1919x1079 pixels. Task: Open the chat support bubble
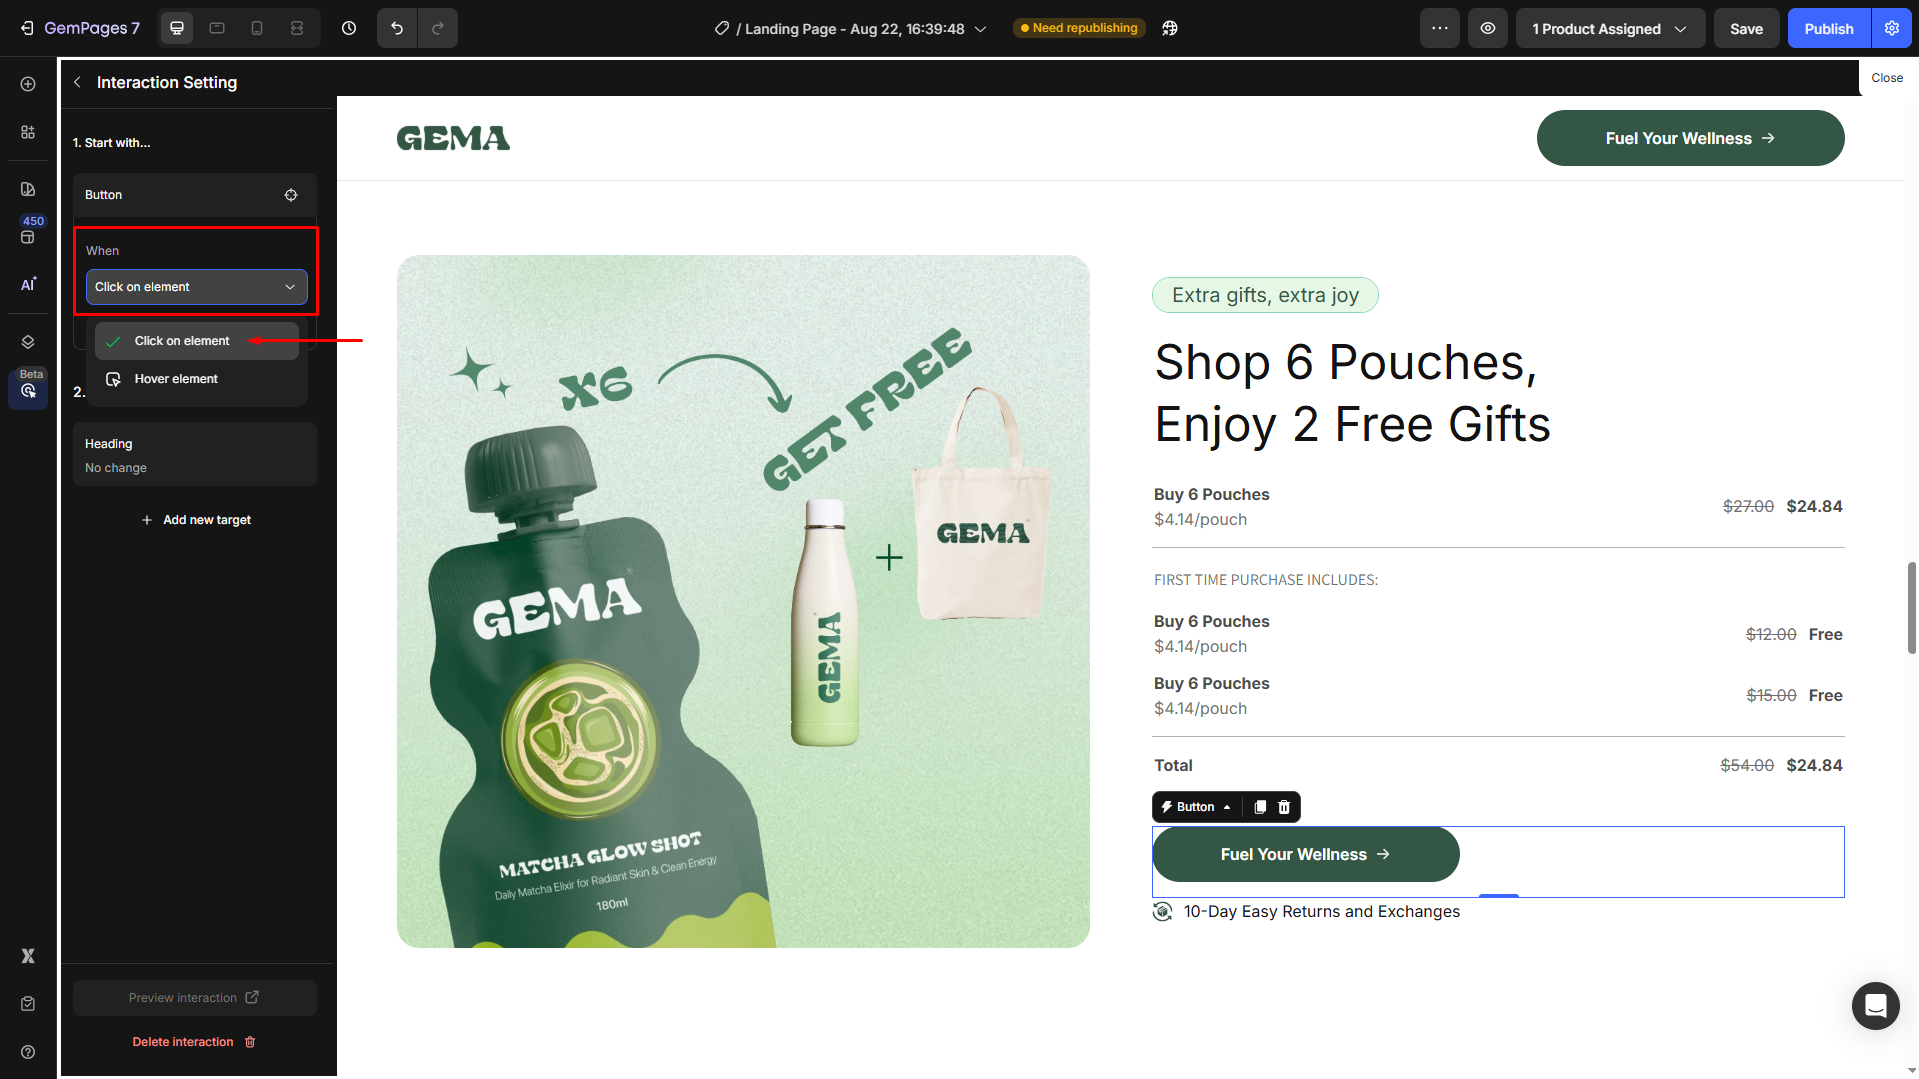1875,1005
